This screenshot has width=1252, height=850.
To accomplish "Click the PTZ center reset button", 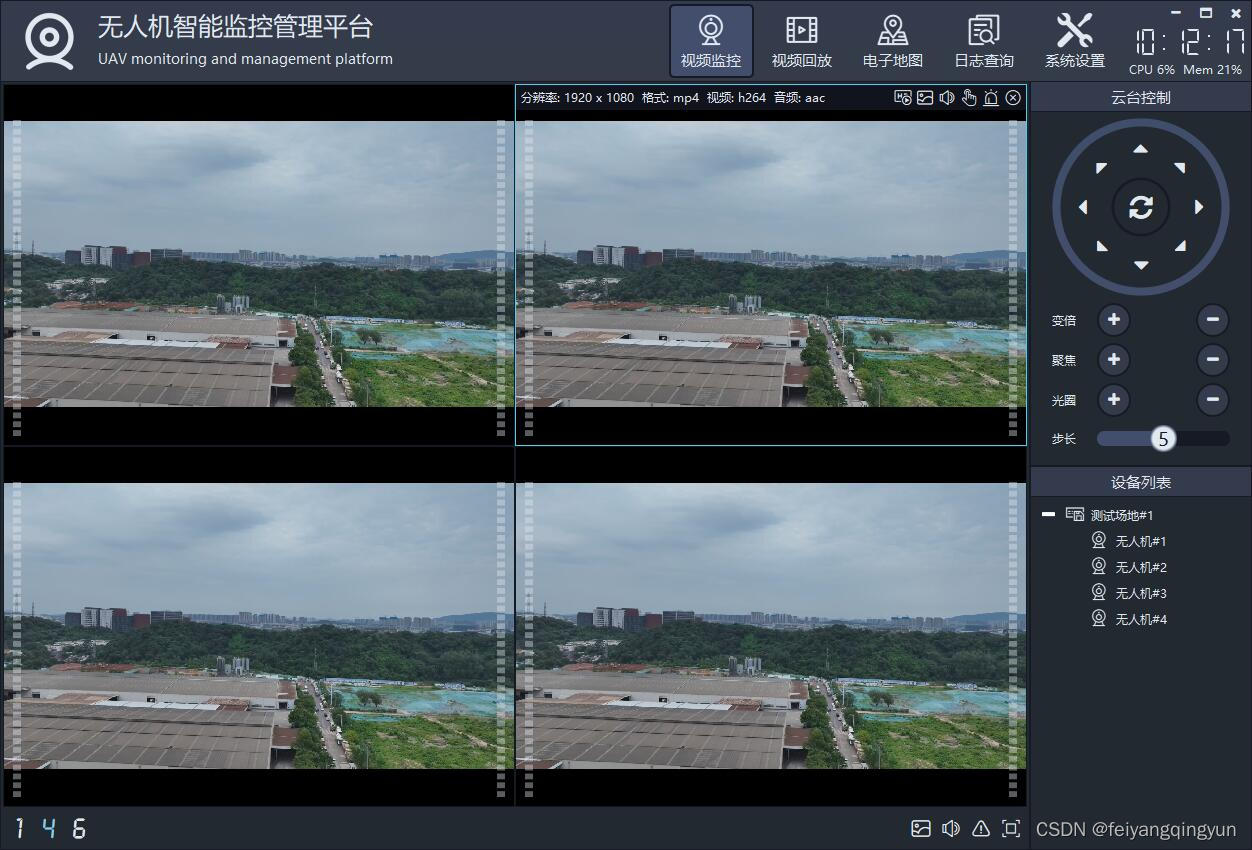I will (x=1141, y=207).
